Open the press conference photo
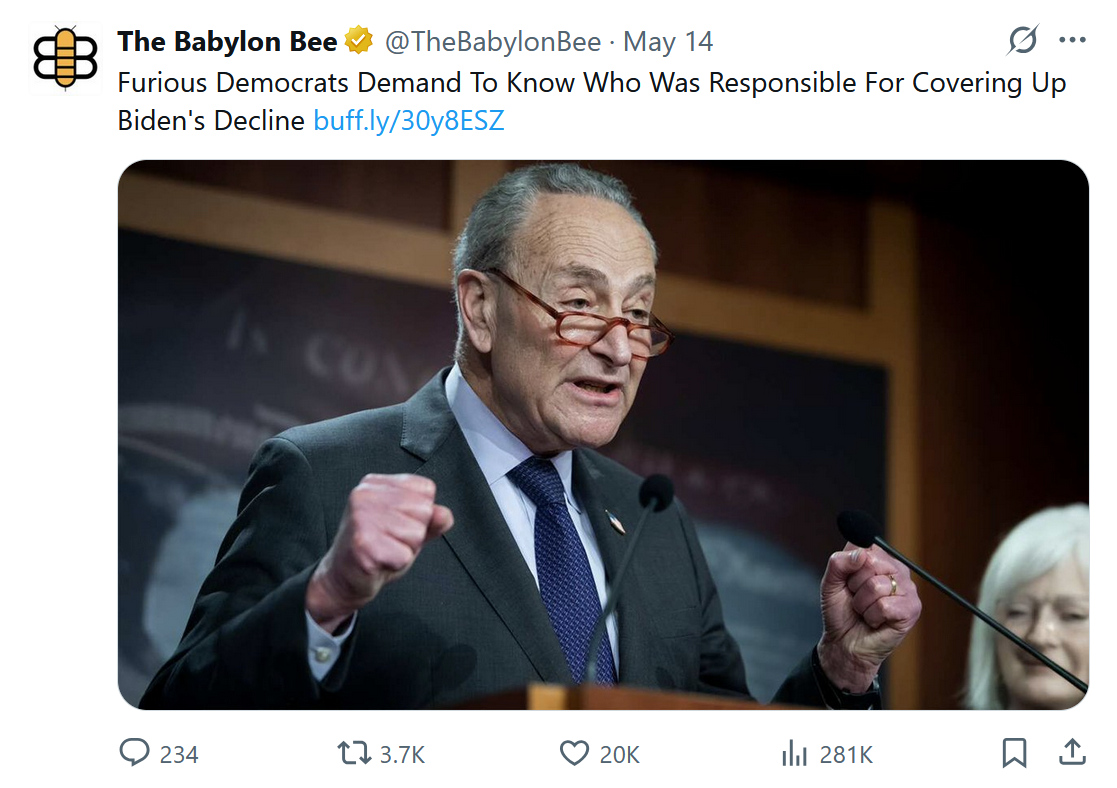 click(x=603, y=435)
